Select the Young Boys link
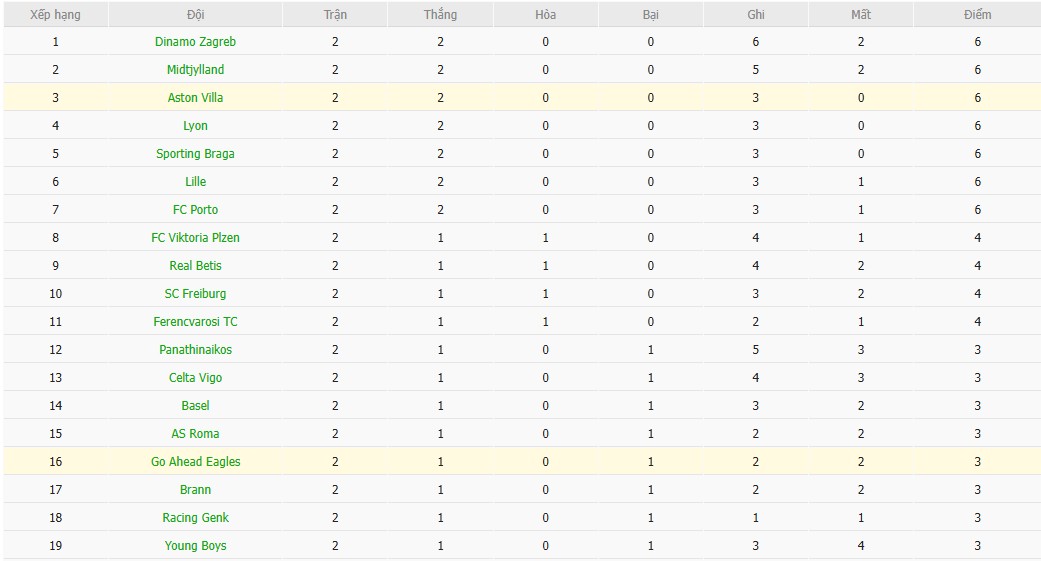This screenshot has width=1041, height=561. (x=195, y=546)
